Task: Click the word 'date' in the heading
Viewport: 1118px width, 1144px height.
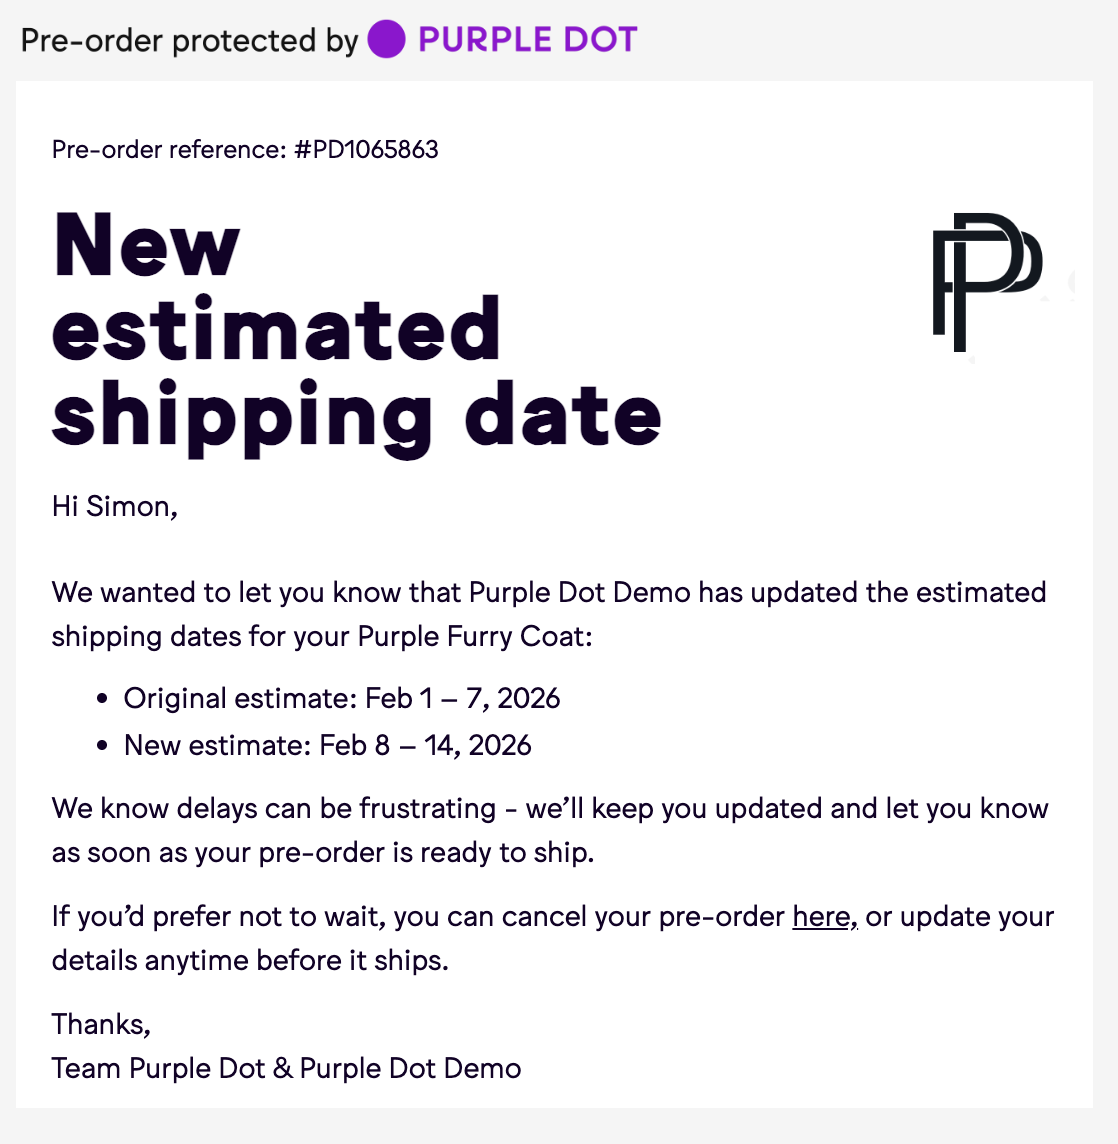Action: (x=563, y=417)
